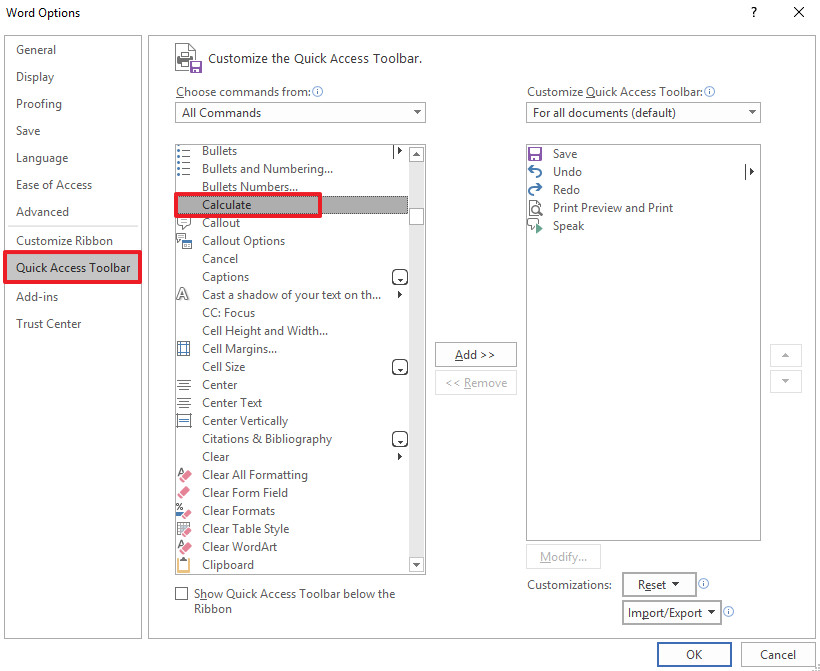This screenshot has width=820, height=671.
Task: Click the << Remove button
Action: (475, 383)
